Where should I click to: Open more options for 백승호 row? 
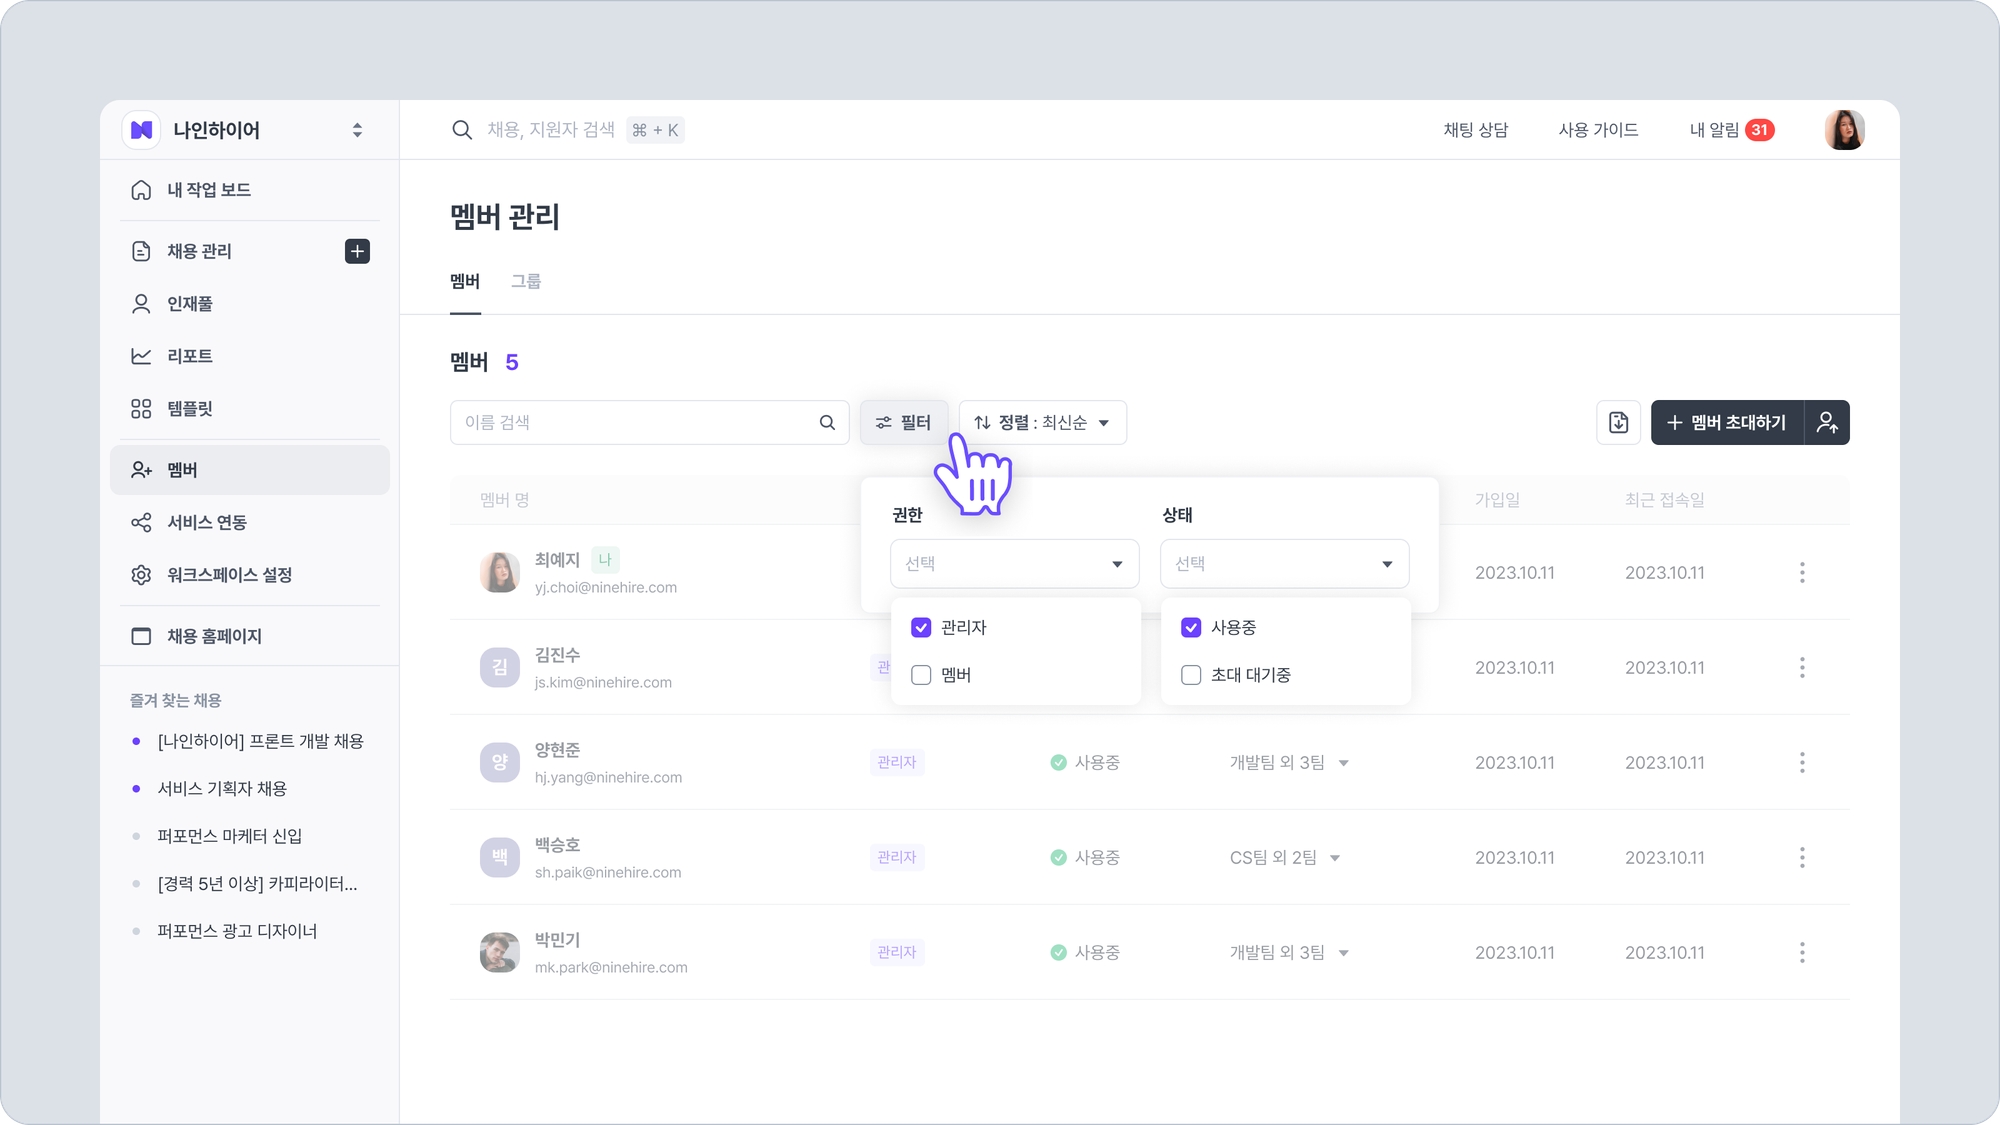(1802, 858)
